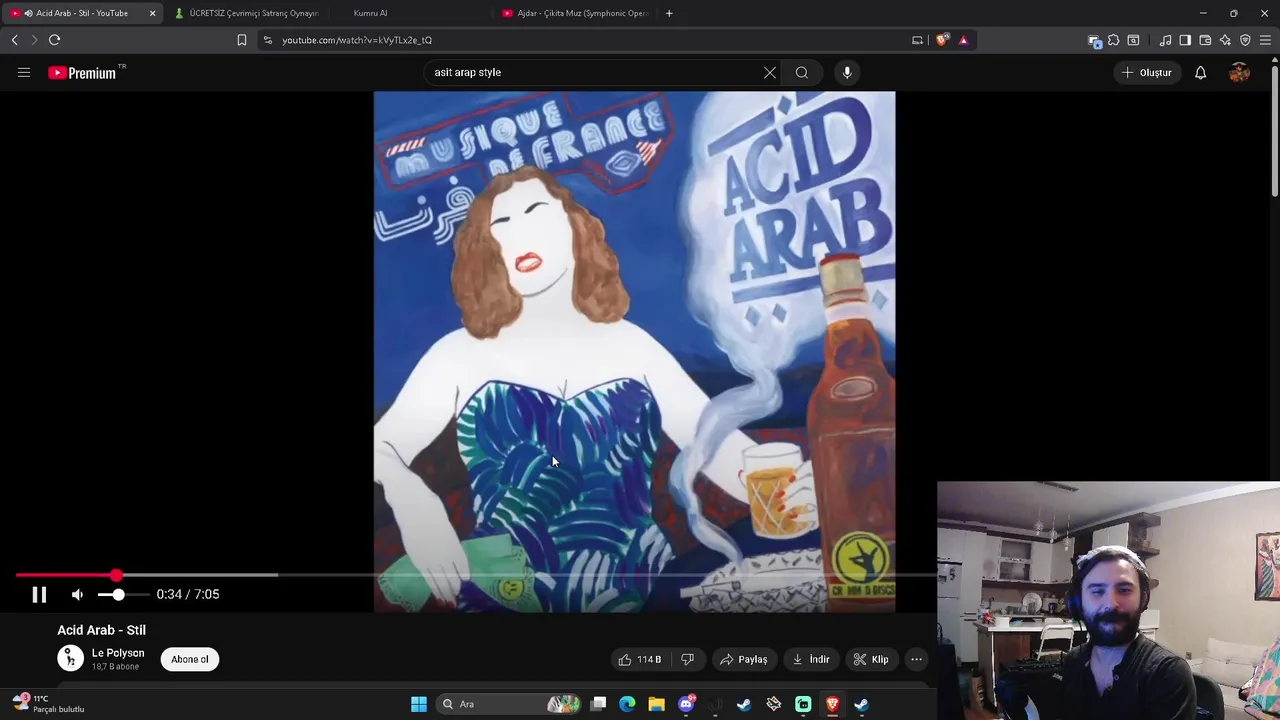Open the browser main menu

coord(1266,40)
